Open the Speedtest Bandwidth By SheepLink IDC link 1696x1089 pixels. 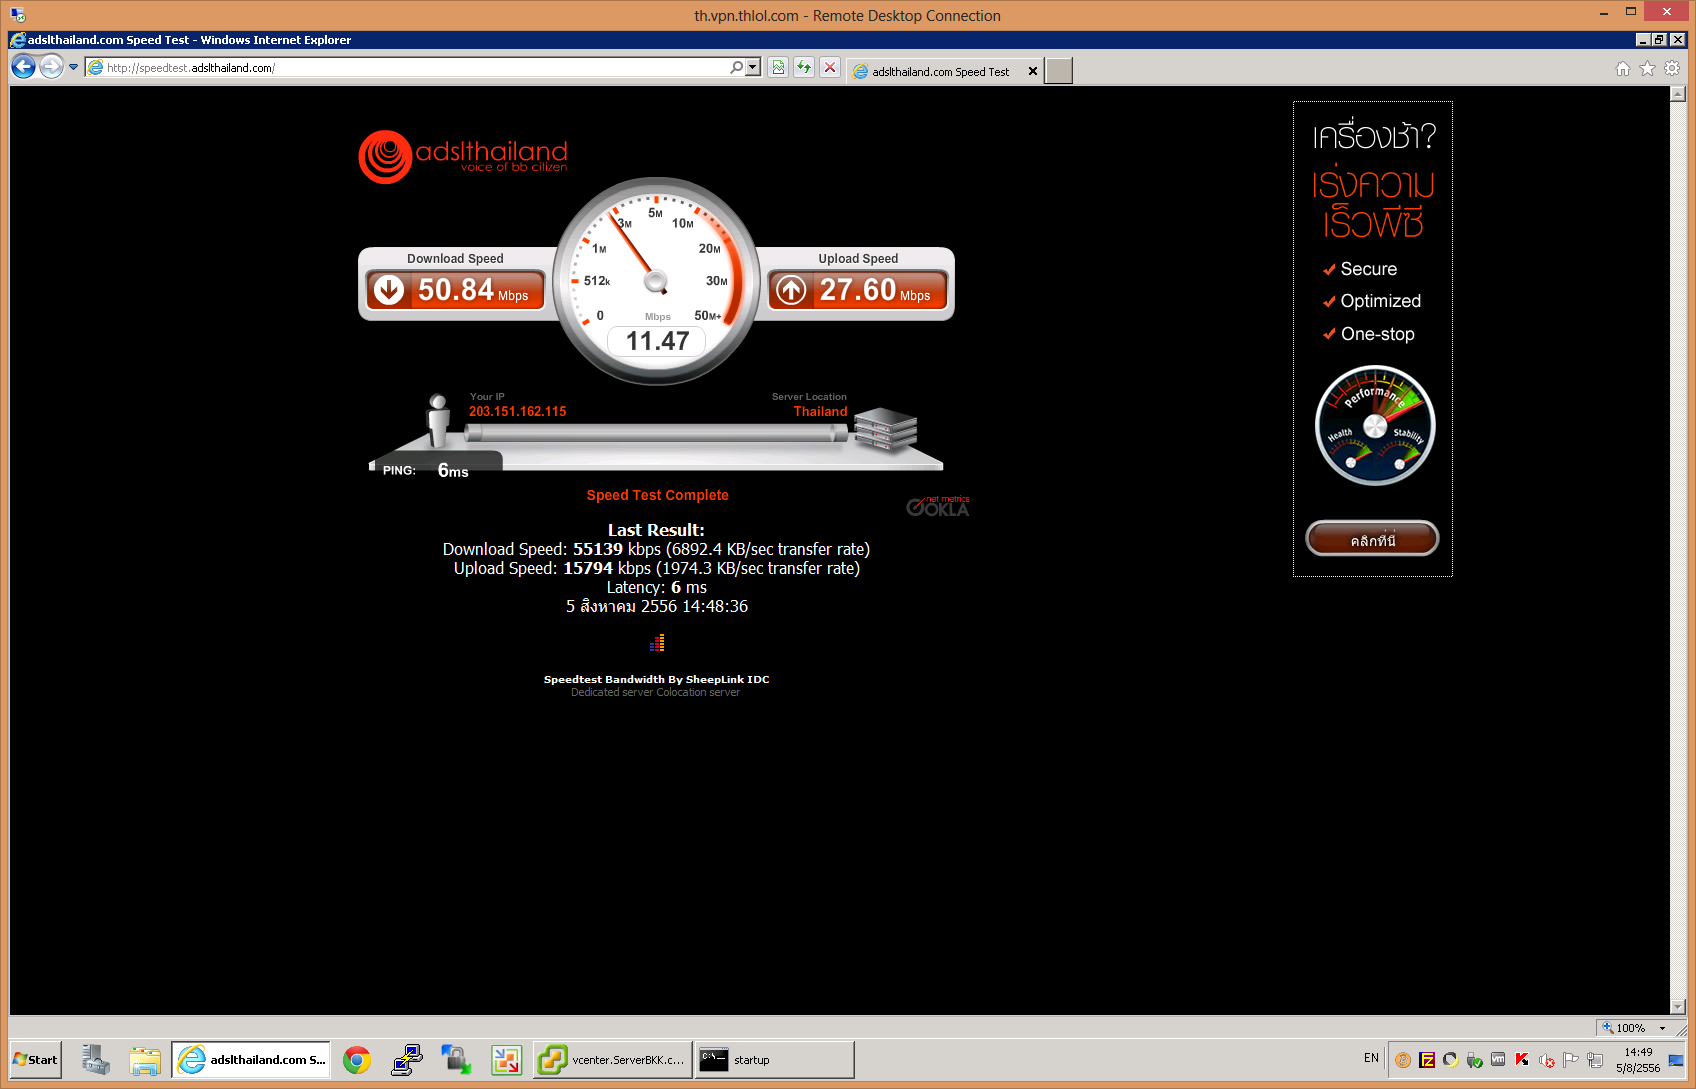pos(657,679)
